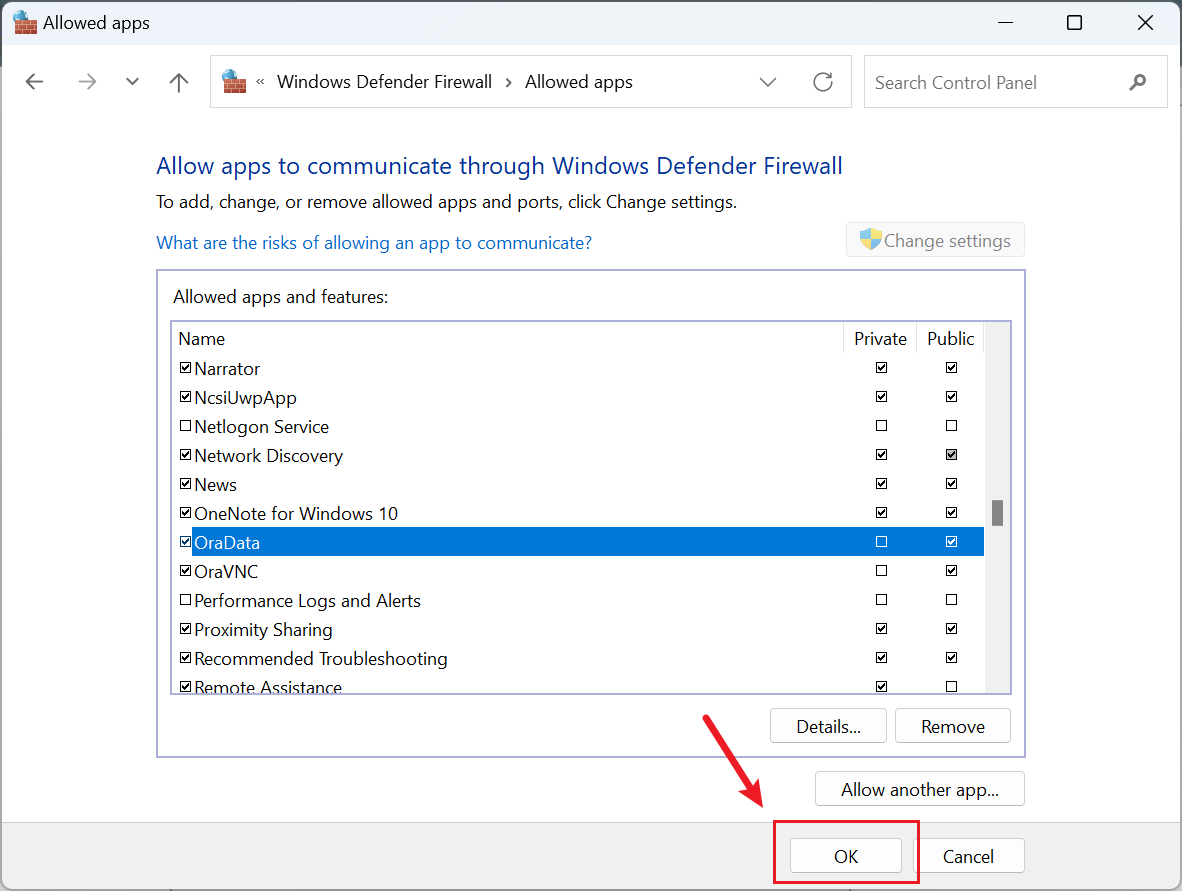
Task: Select Windows Defender Firewall breadcrumb
Action: coord(384,81)
